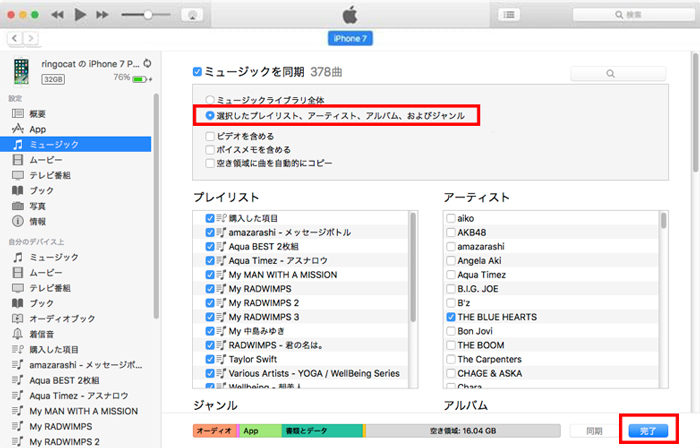Click 書類とデータ storage bar segment
Viewport: 700px width, 448px height.
point(322,431)
